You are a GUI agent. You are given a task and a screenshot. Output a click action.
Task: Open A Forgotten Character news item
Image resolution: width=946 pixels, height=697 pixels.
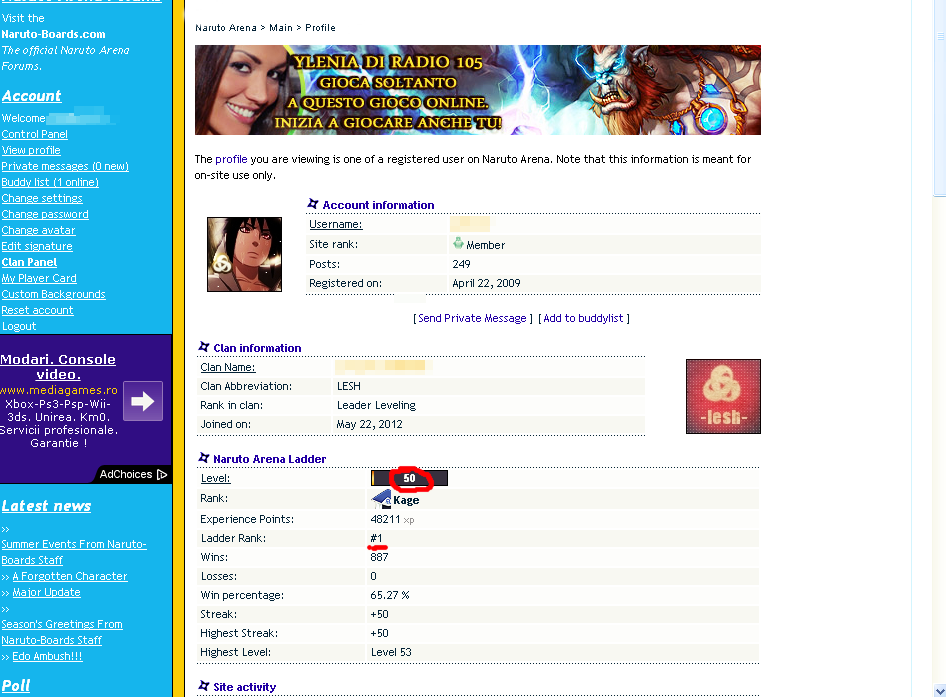(70, 576)
